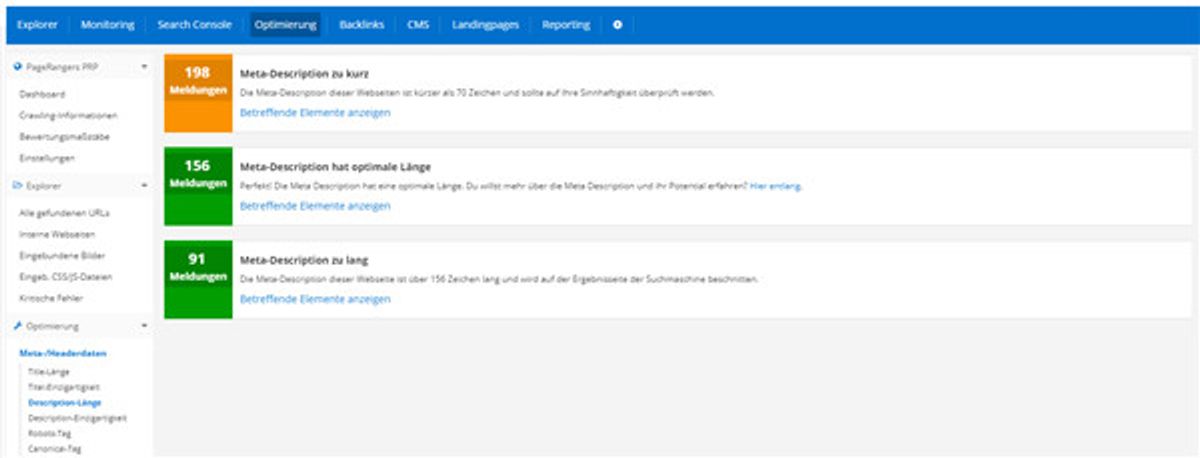
Task: Select Description-Einzigartigkeit in the sidebar tree
Action: [78, 417]
